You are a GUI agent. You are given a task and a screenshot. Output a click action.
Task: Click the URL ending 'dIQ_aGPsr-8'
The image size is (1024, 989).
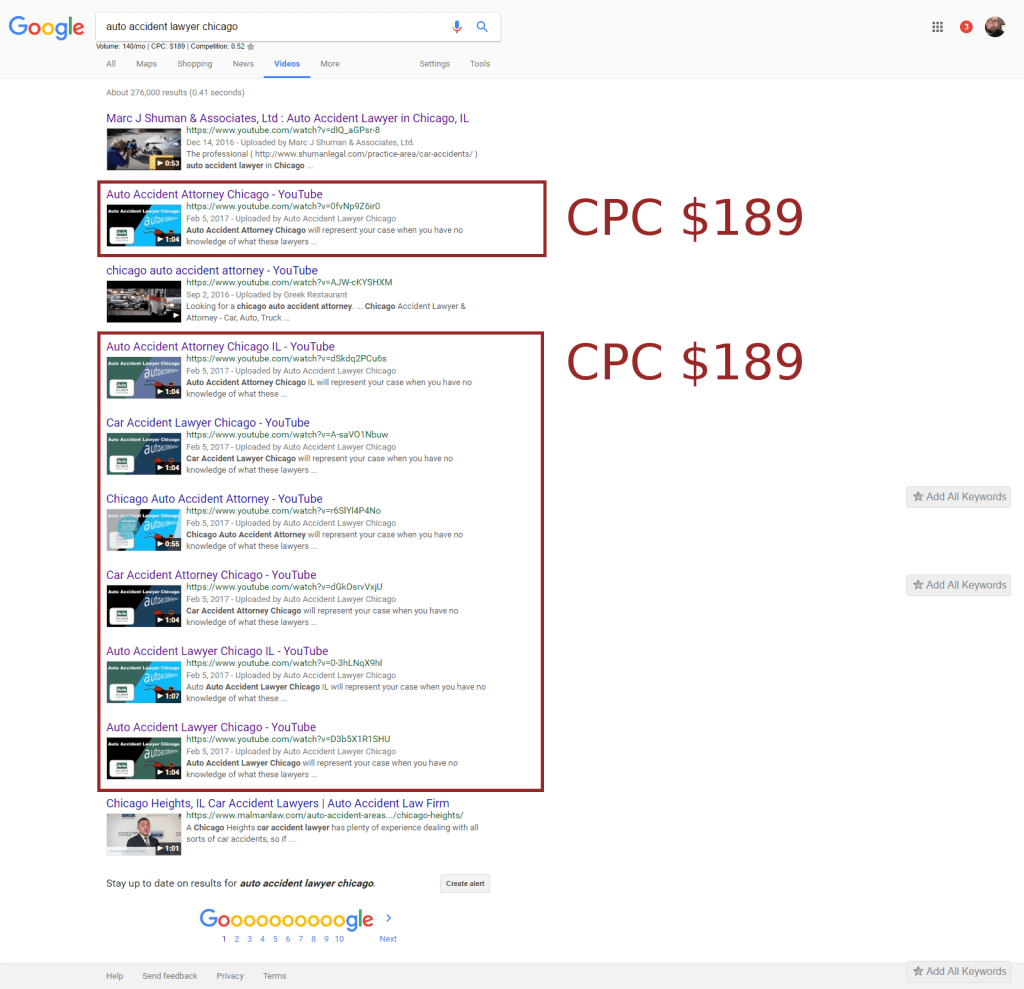click(x=283, y=130)
